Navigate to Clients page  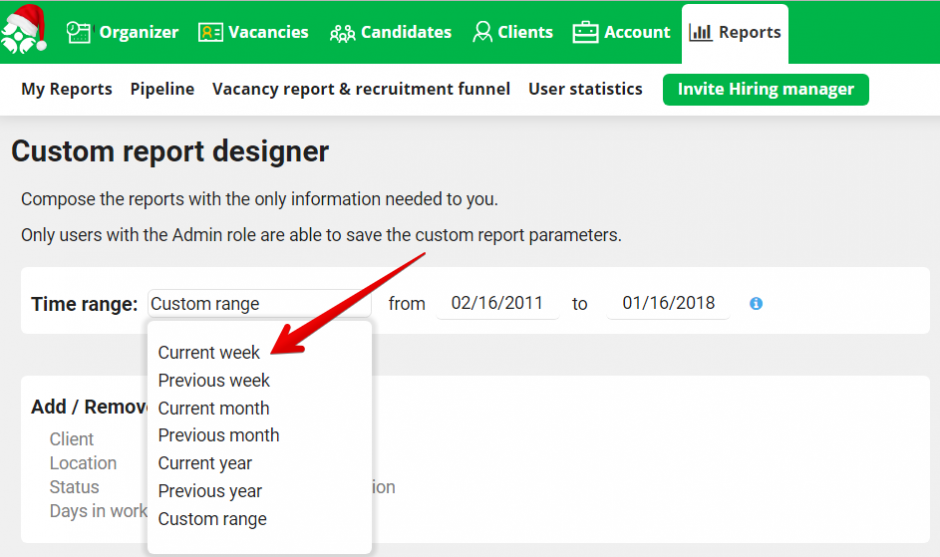point(512,32)
